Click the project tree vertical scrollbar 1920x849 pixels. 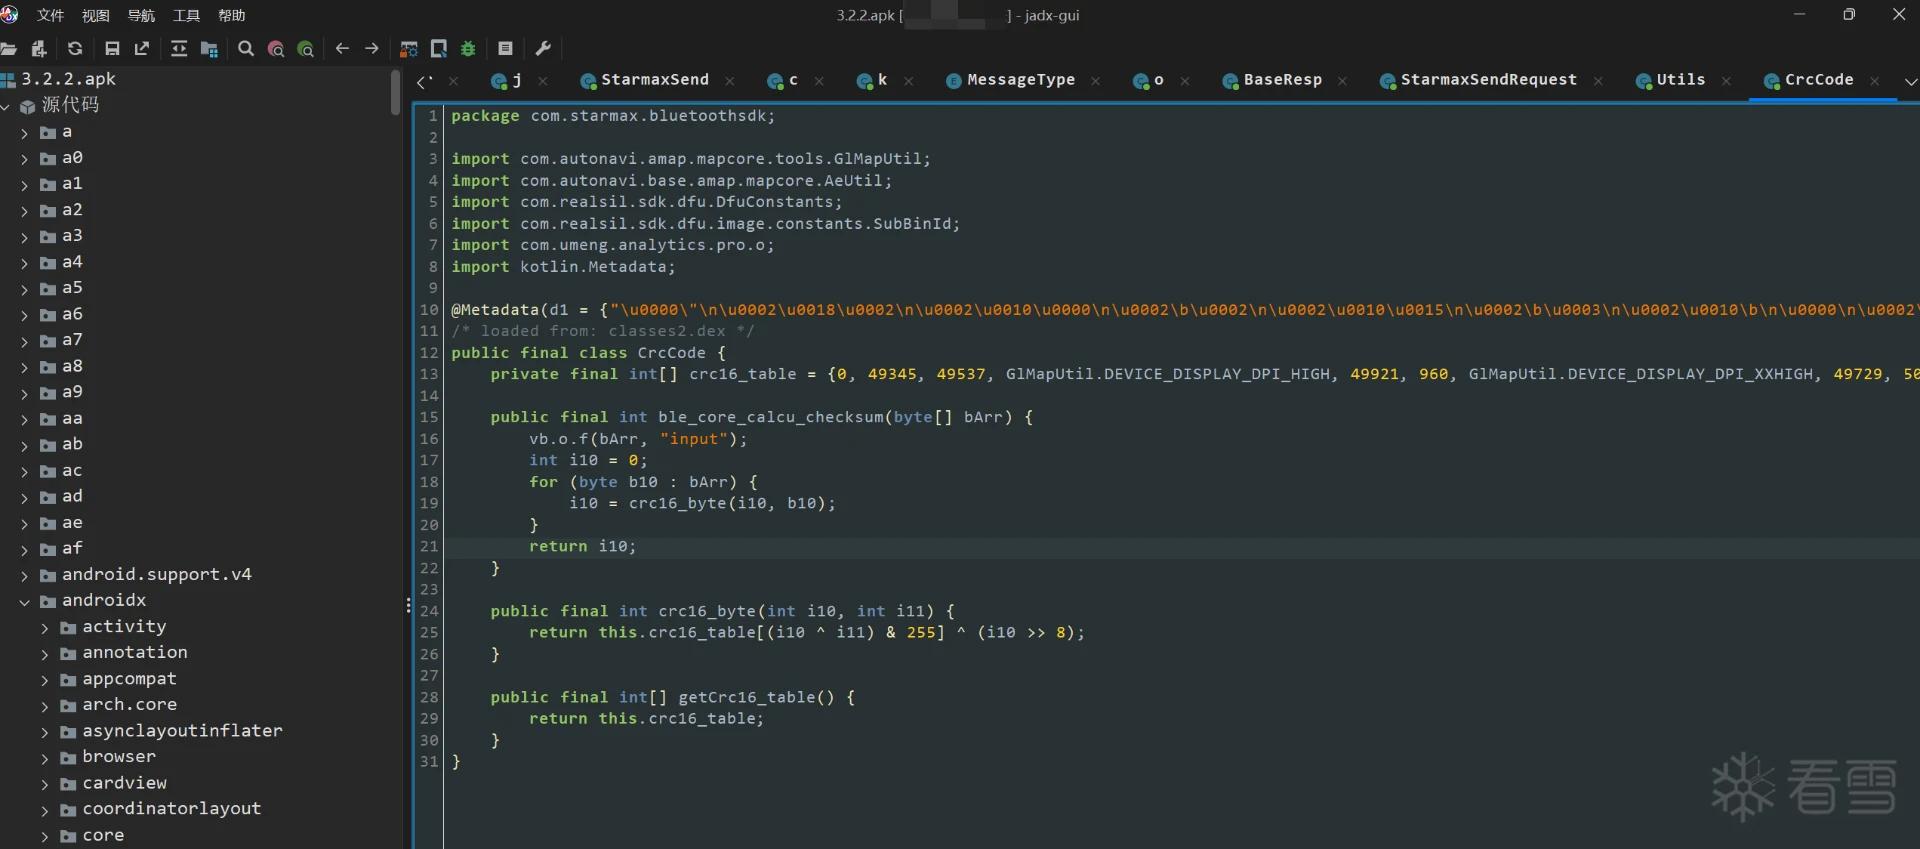[396, 92]
